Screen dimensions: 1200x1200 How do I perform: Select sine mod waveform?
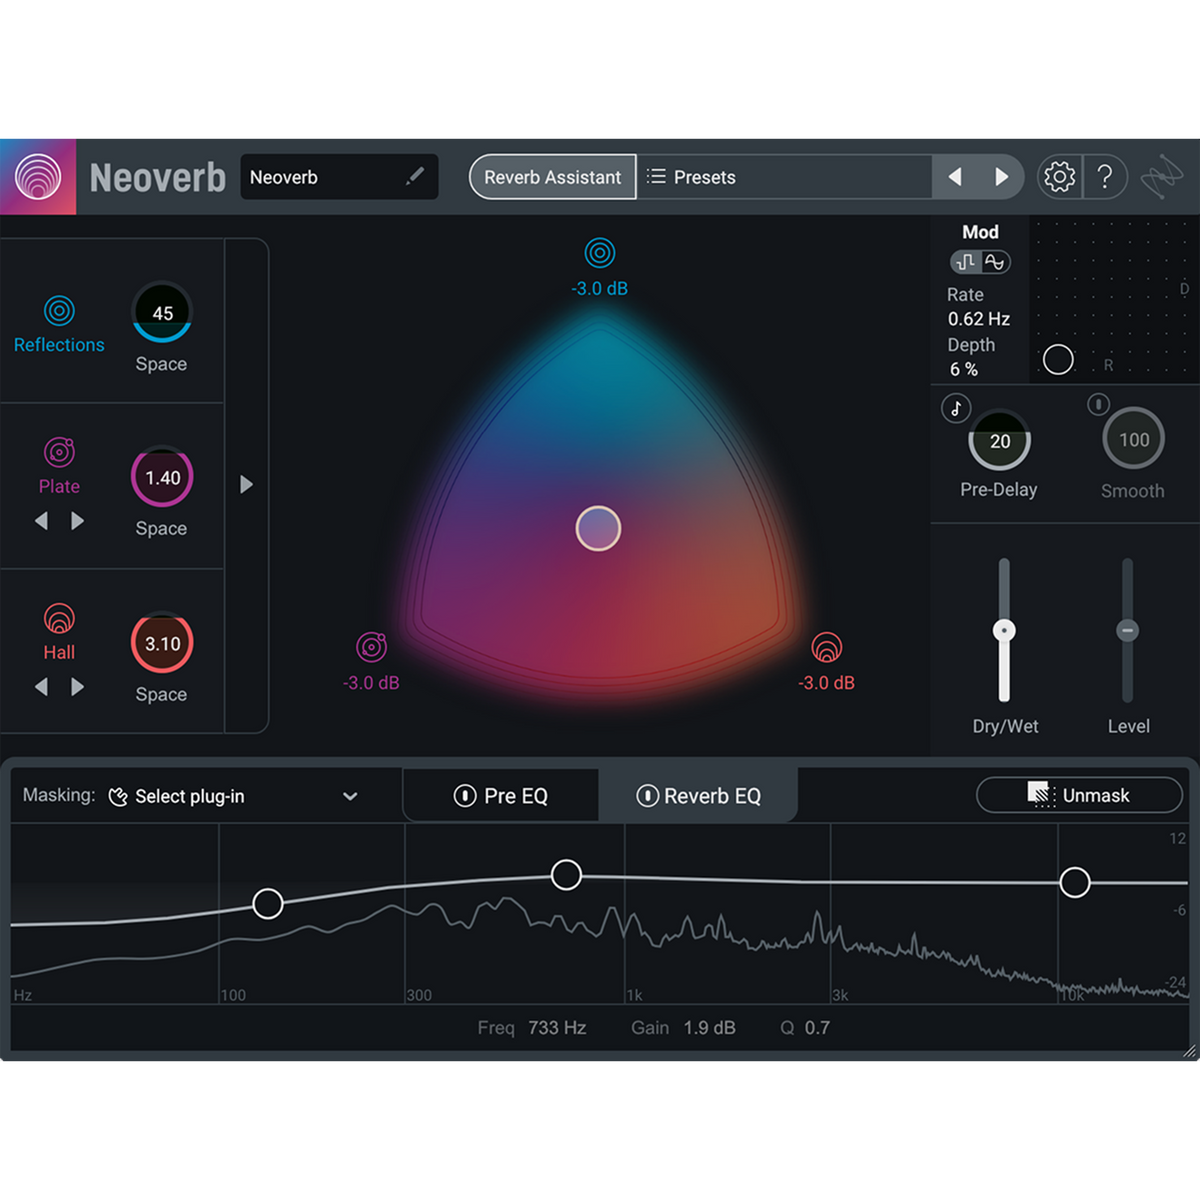point(995,262)
